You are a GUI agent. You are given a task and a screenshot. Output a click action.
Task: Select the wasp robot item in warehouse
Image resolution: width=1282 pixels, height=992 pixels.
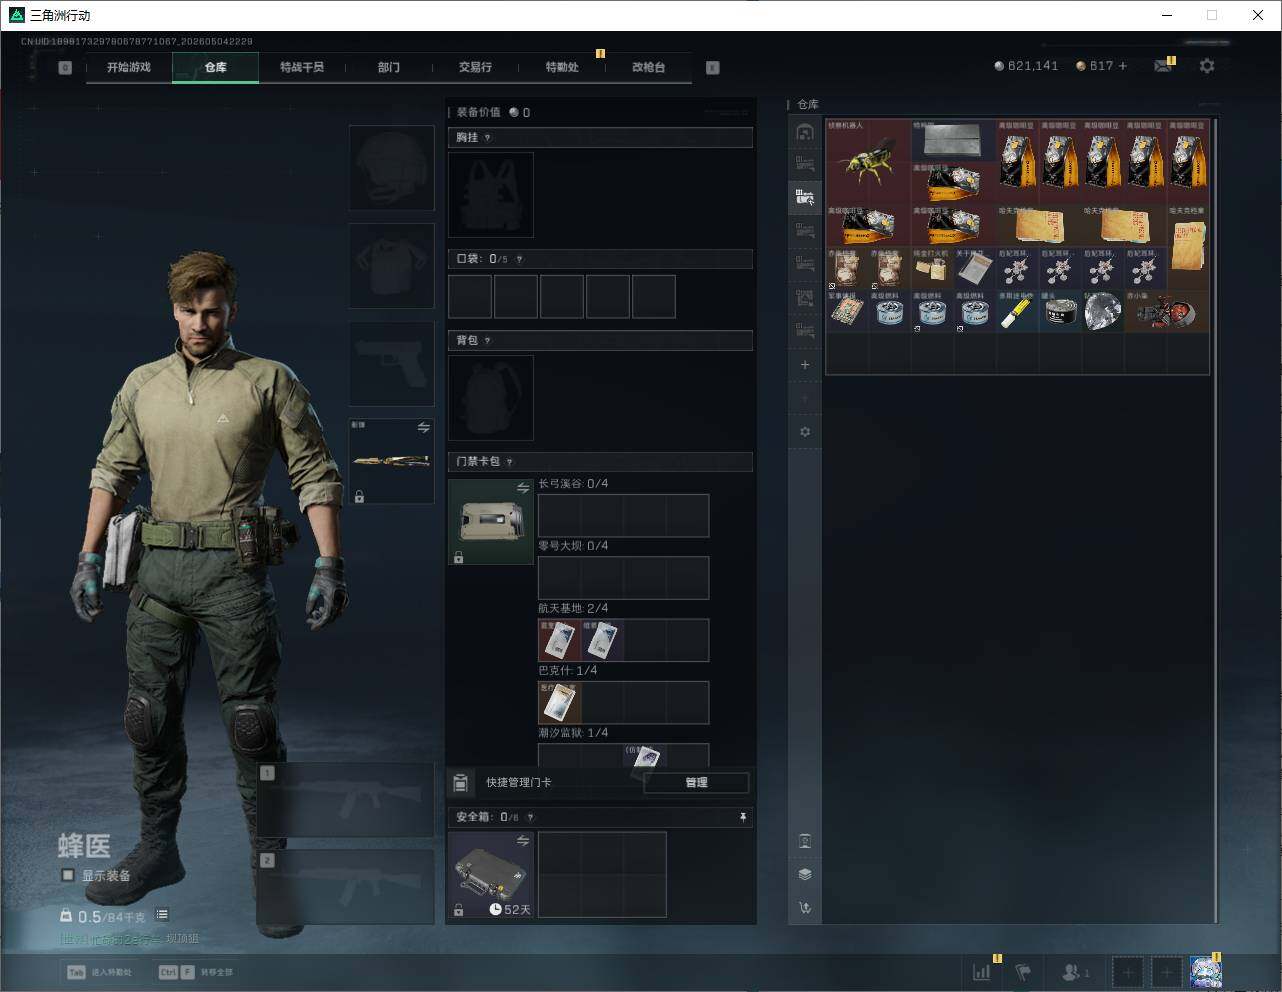[x=868, y=162]
